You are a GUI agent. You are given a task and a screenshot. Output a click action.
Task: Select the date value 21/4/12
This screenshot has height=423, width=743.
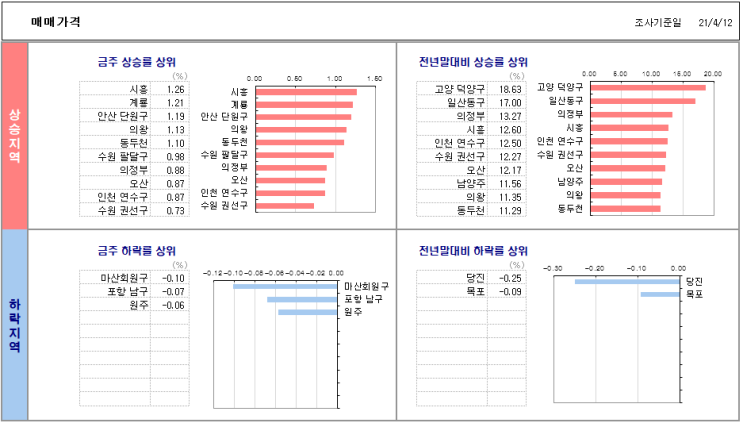click(715, 22)
